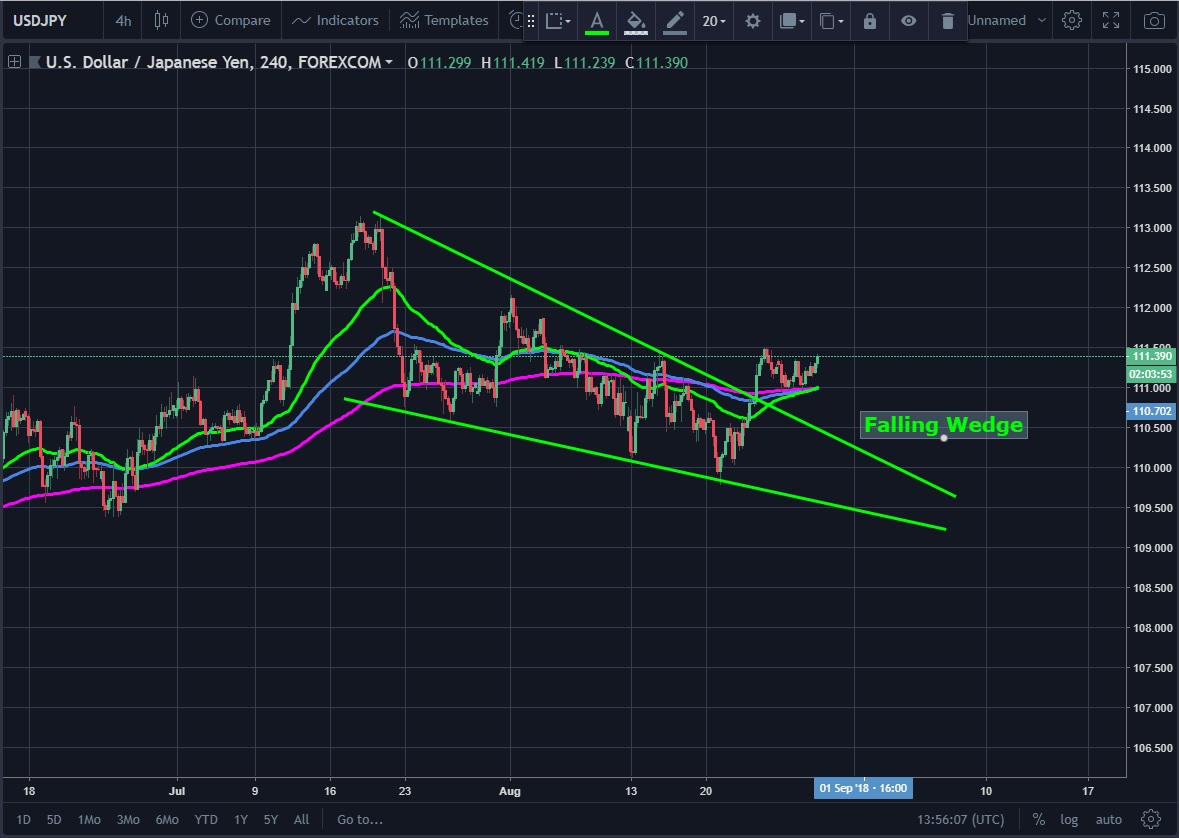Open drawing settings gear in floating toolbar
This screenshot has height=838, width=1179.
click(x=753, y=21)
